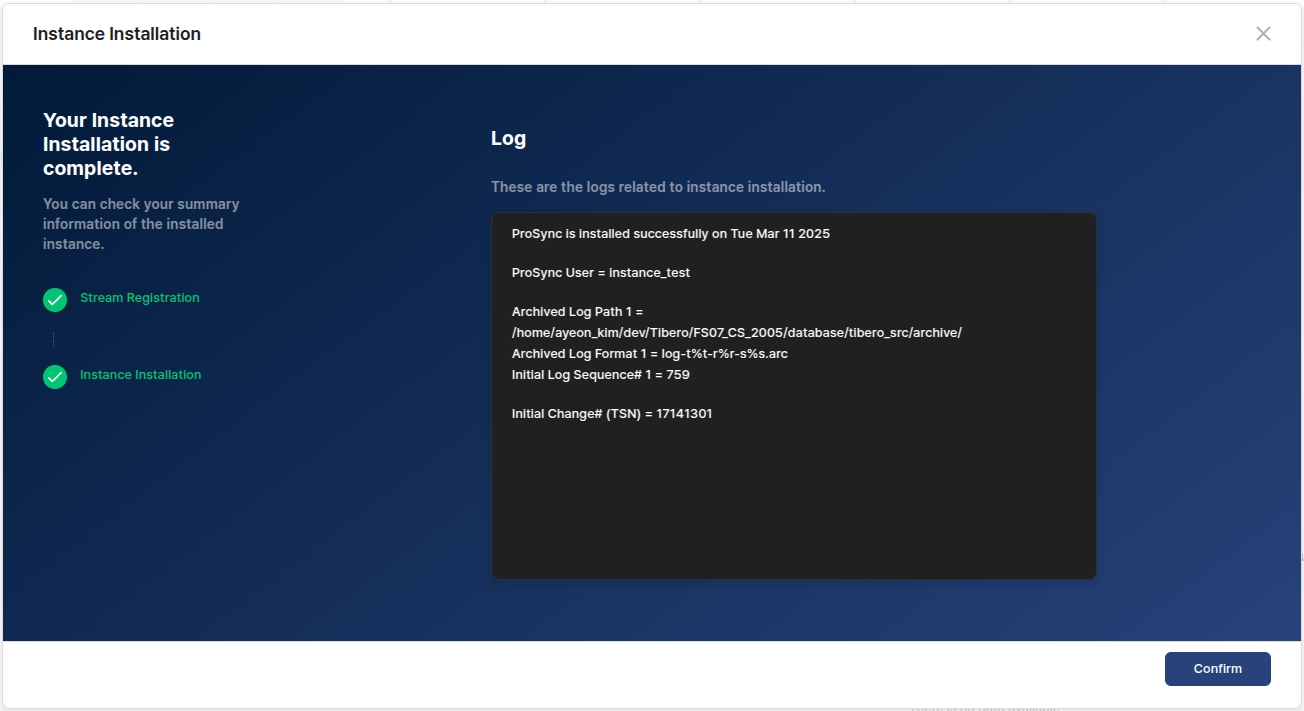Viewport: 1304px width, 711px height.
Task: Click the summary information description text
Action: (141, 224)
